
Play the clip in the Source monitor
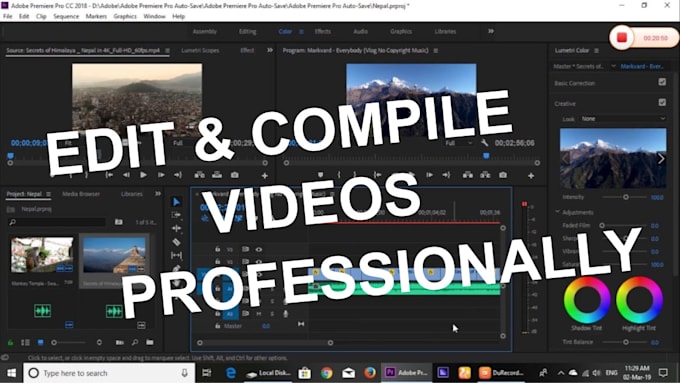pyautogui.click(x=143, y=175)
